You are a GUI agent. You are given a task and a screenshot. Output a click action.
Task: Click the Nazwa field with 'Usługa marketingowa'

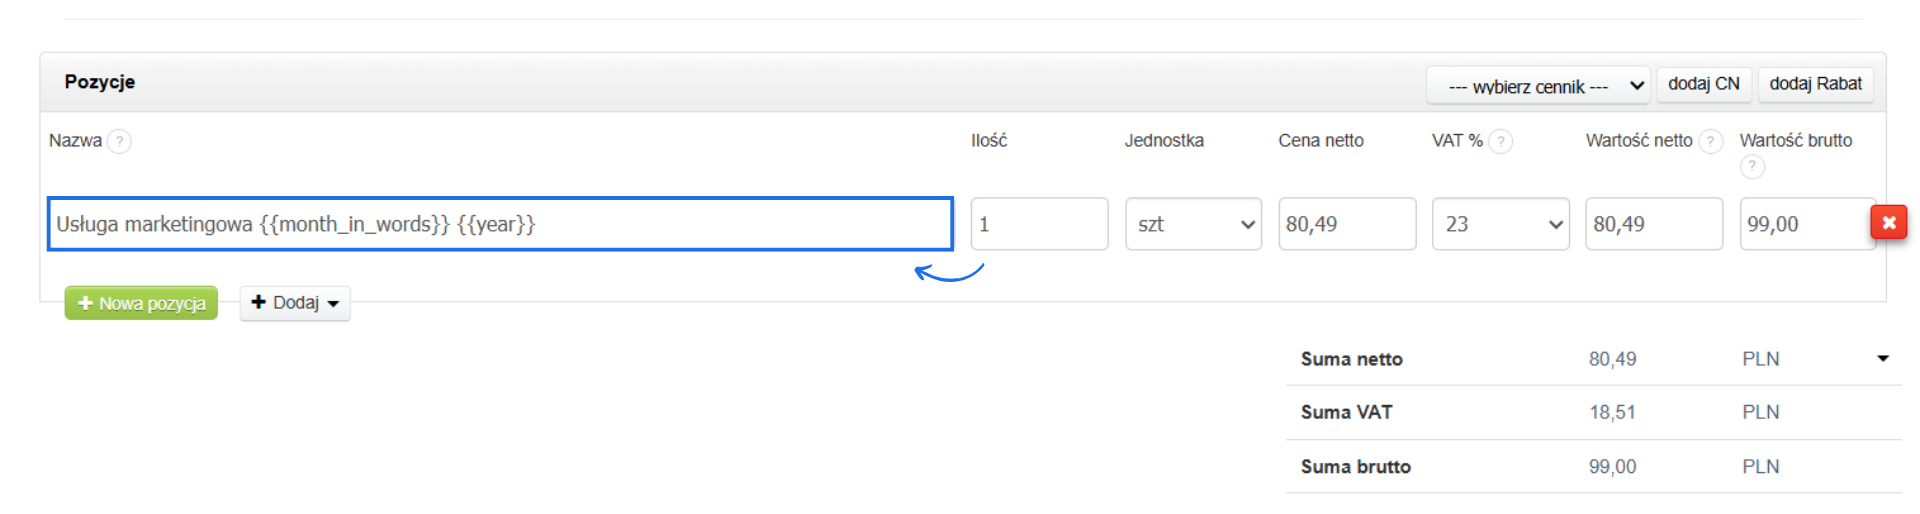click(x=500, y=224)
